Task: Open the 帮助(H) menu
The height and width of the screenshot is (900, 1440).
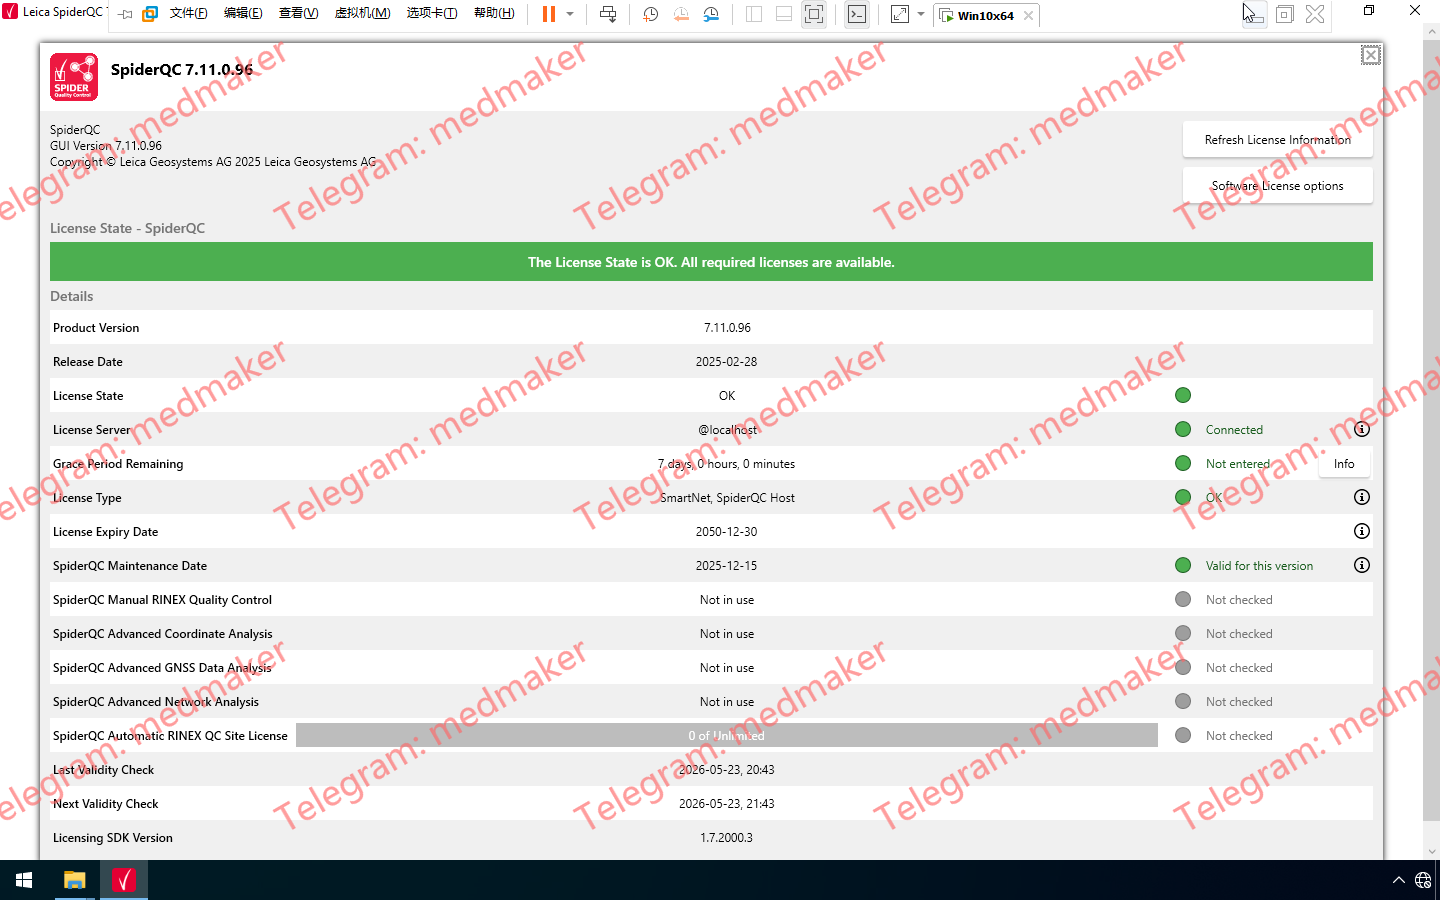Action: 494,13
